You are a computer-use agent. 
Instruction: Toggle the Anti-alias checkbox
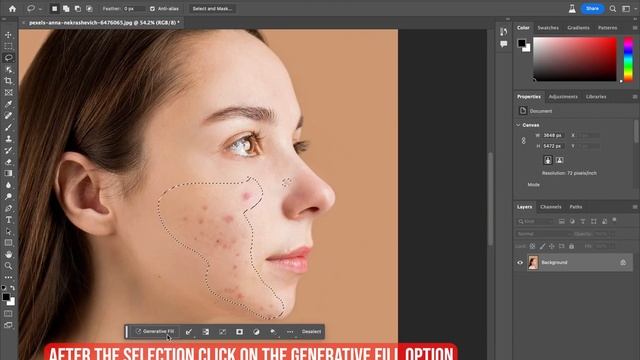152,9
